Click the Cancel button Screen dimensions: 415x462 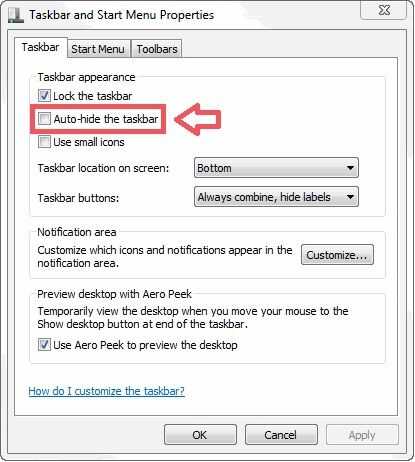[x=281, y=435]
